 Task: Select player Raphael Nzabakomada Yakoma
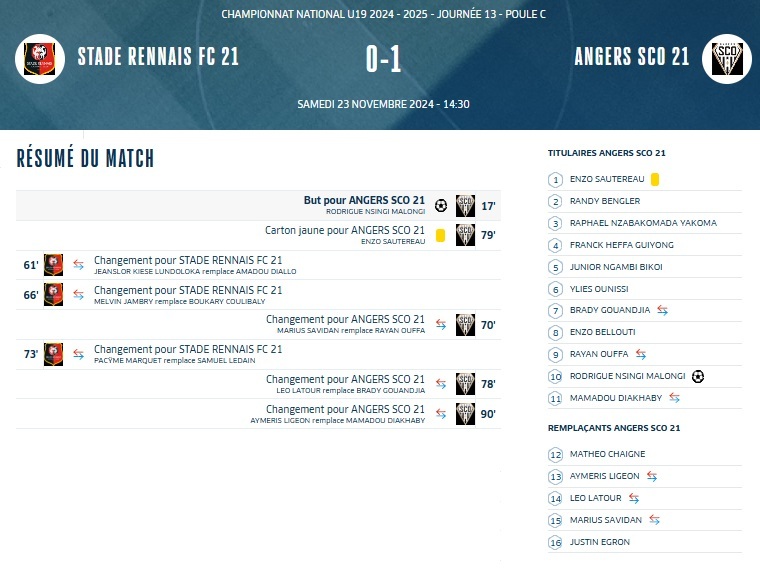click(x=643, y=223)
